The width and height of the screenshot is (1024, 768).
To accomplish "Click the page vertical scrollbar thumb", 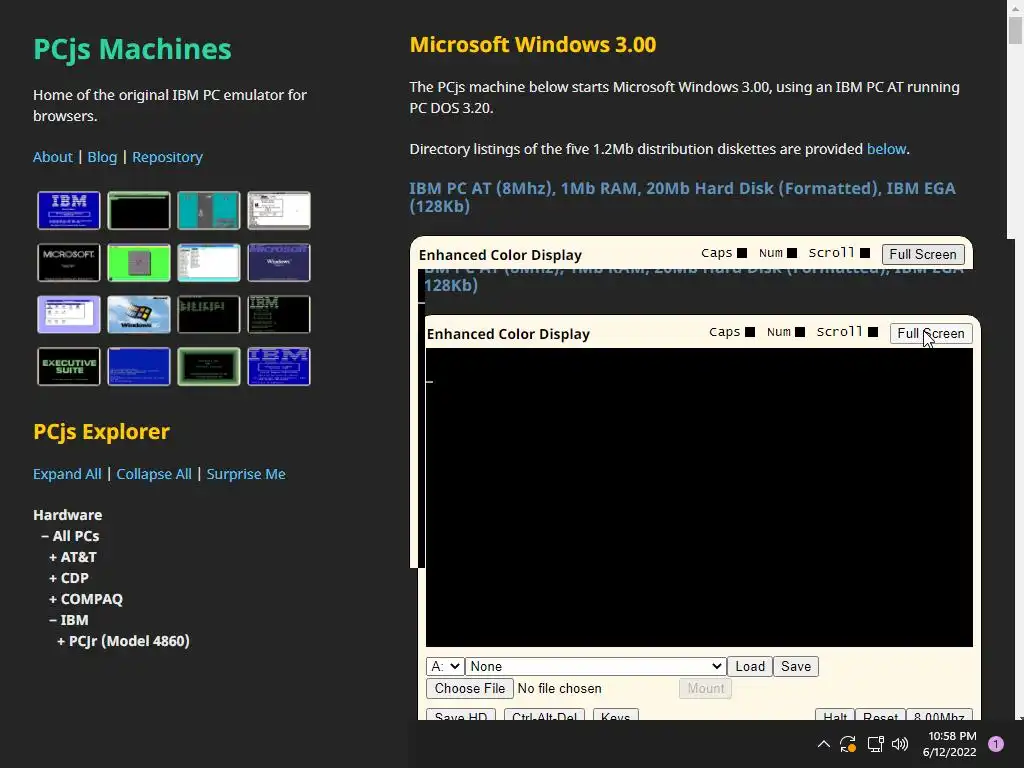I will 1015,31.
